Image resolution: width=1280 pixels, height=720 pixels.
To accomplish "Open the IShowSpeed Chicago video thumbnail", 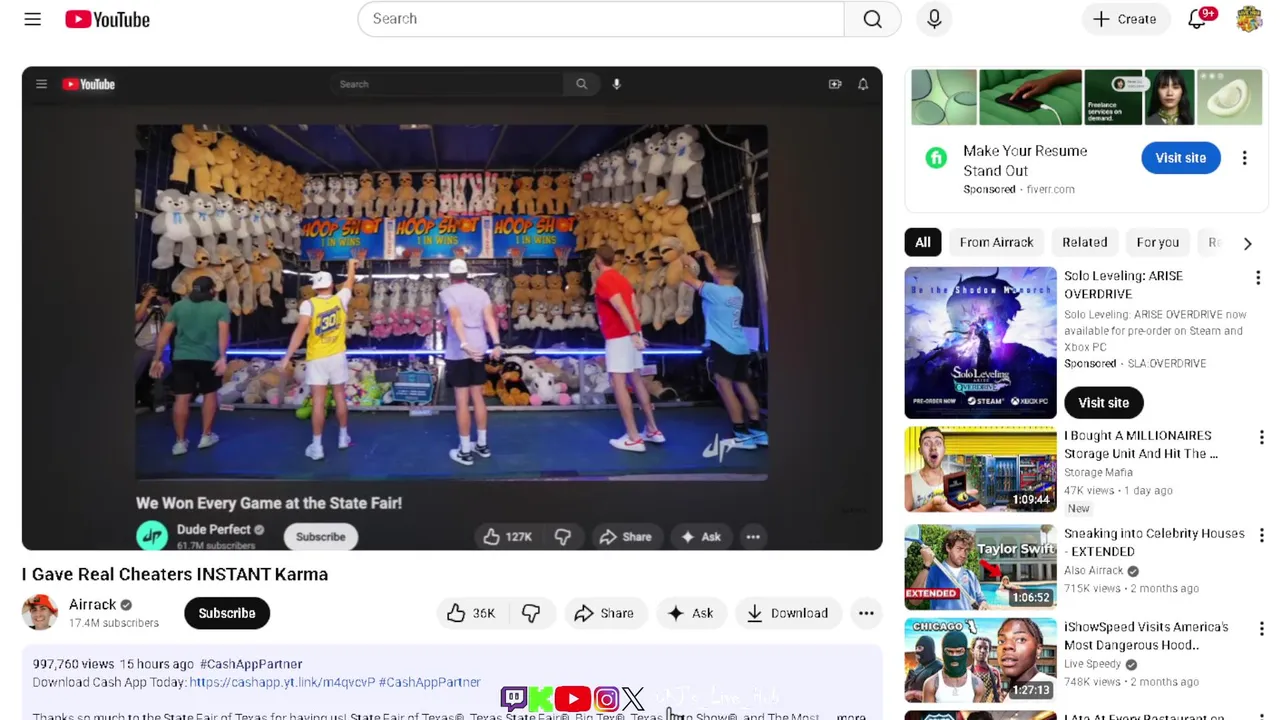I will point(980,660).
